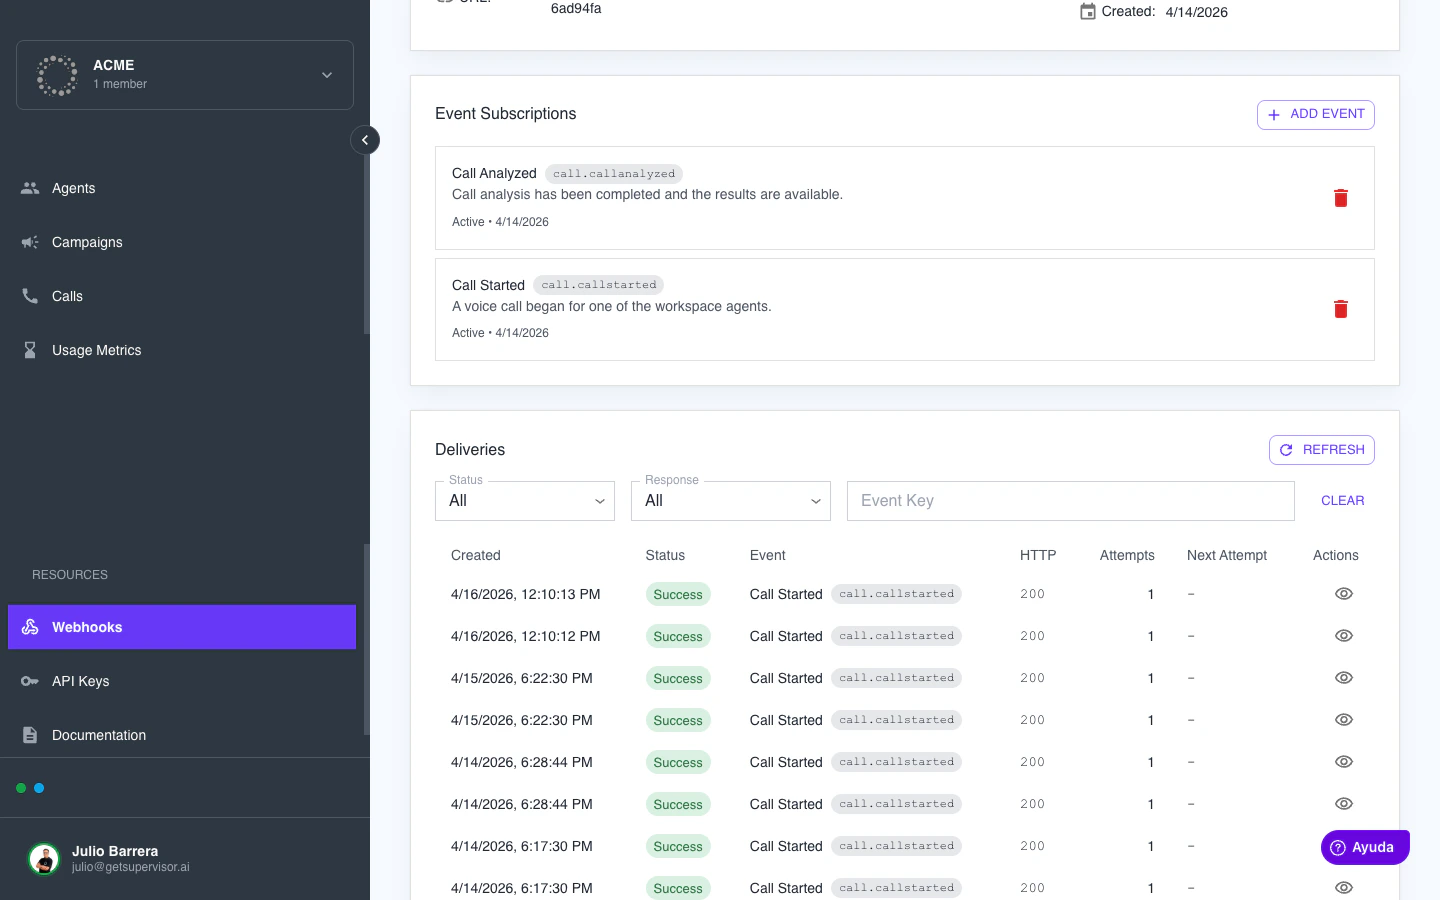Collapse the sidebar with the chevron button

(365, 140)
